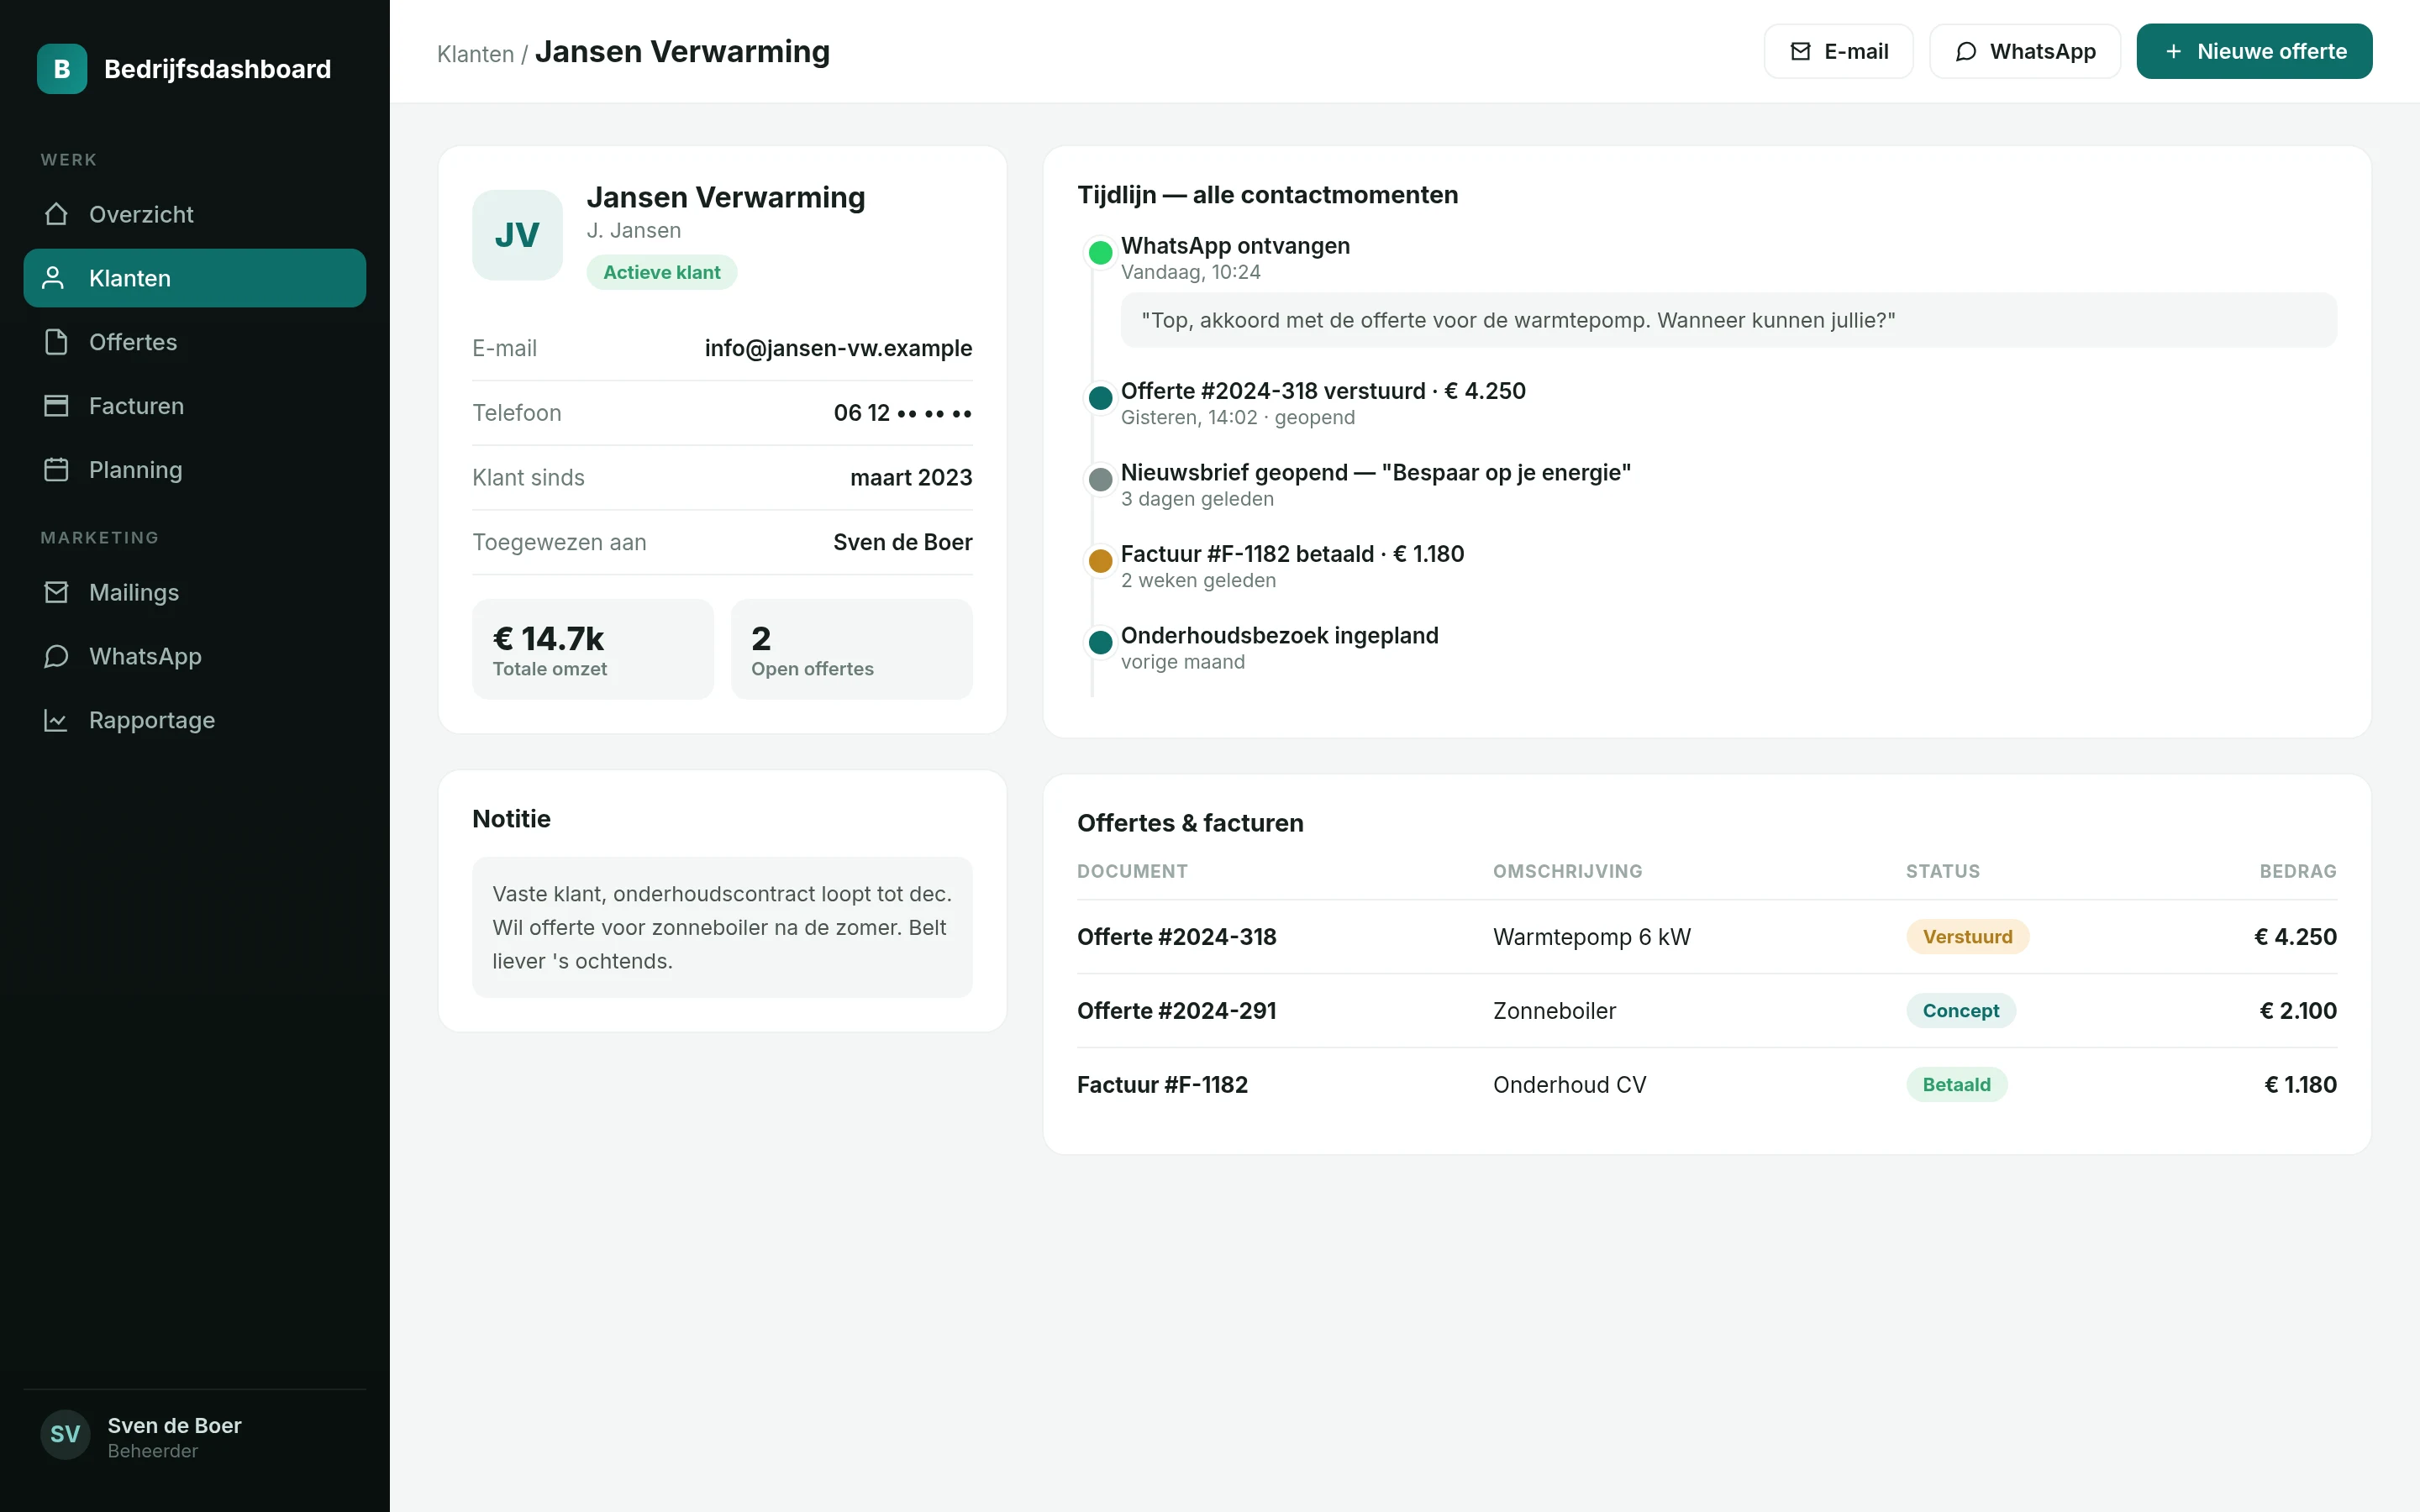Click the 'Onderhoudsbezoek ingepland' timeline entry title
This screenshot has height=1512, width=2420.
pyautogui.click(x=1279, y=636)
